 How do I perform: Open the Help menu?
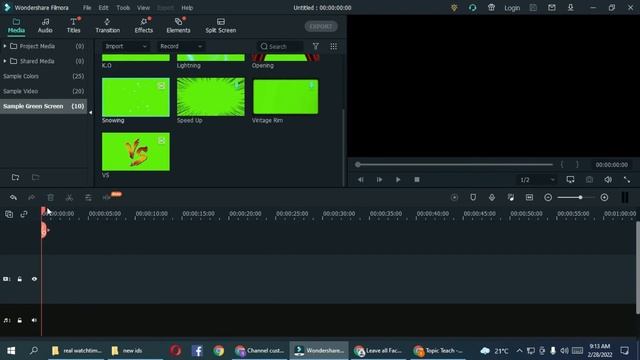[187, 8]
